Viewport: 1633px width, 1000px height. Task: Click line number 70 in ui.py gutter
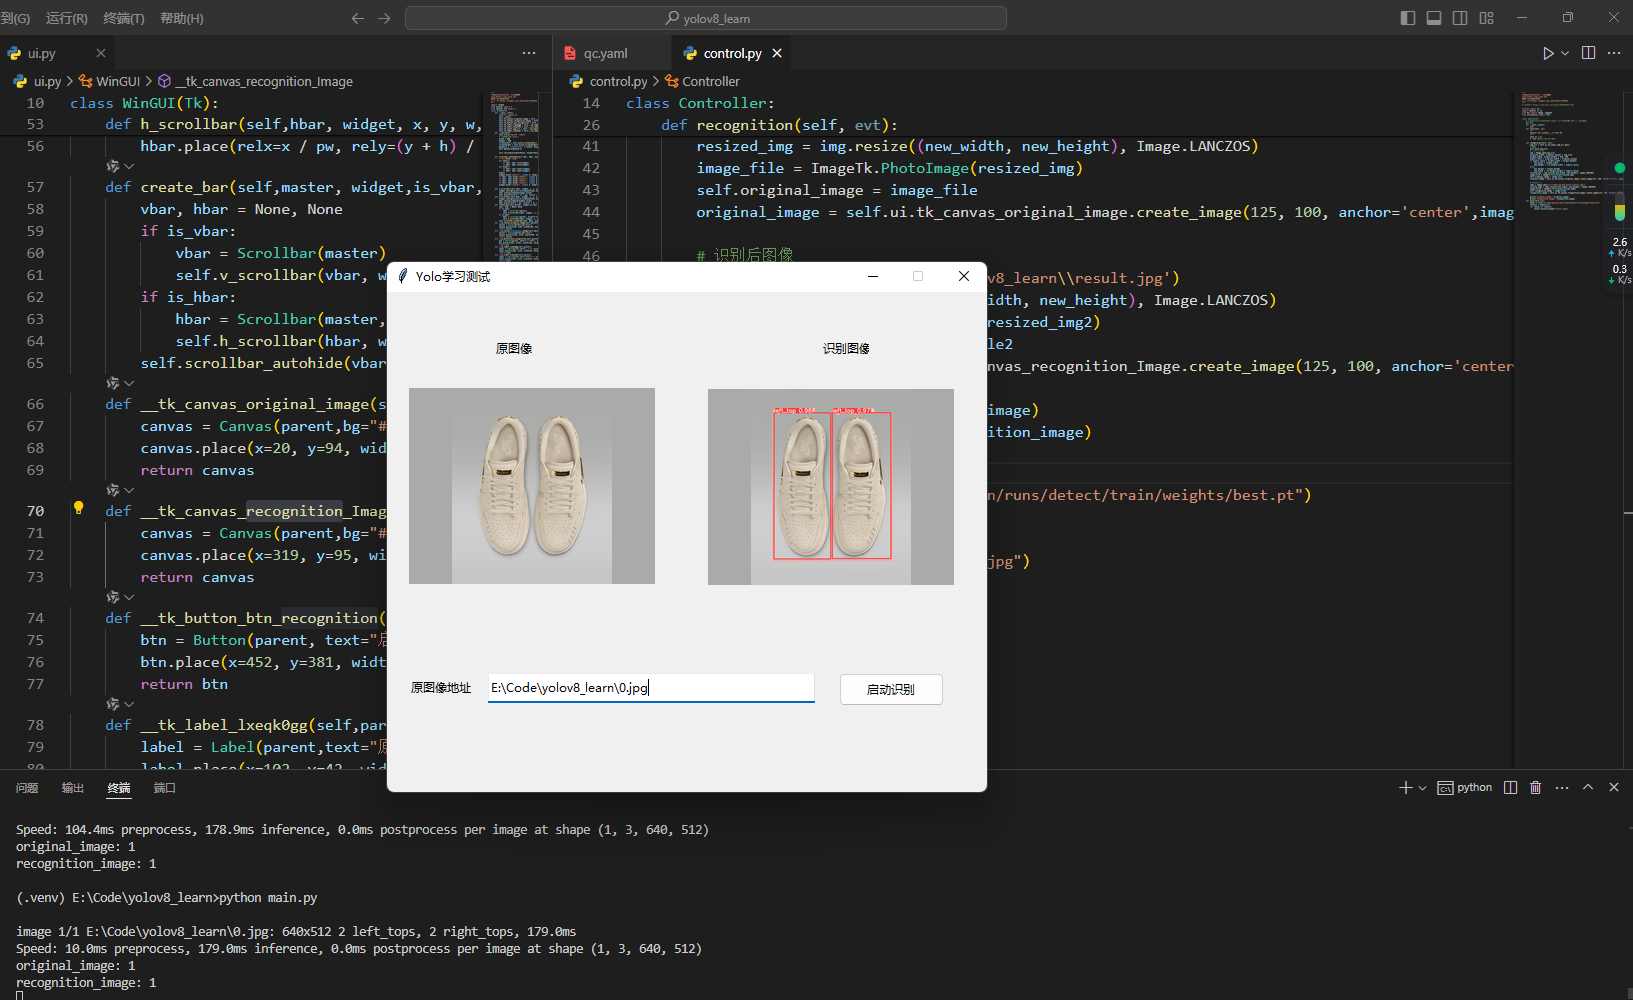coord(35,511)
